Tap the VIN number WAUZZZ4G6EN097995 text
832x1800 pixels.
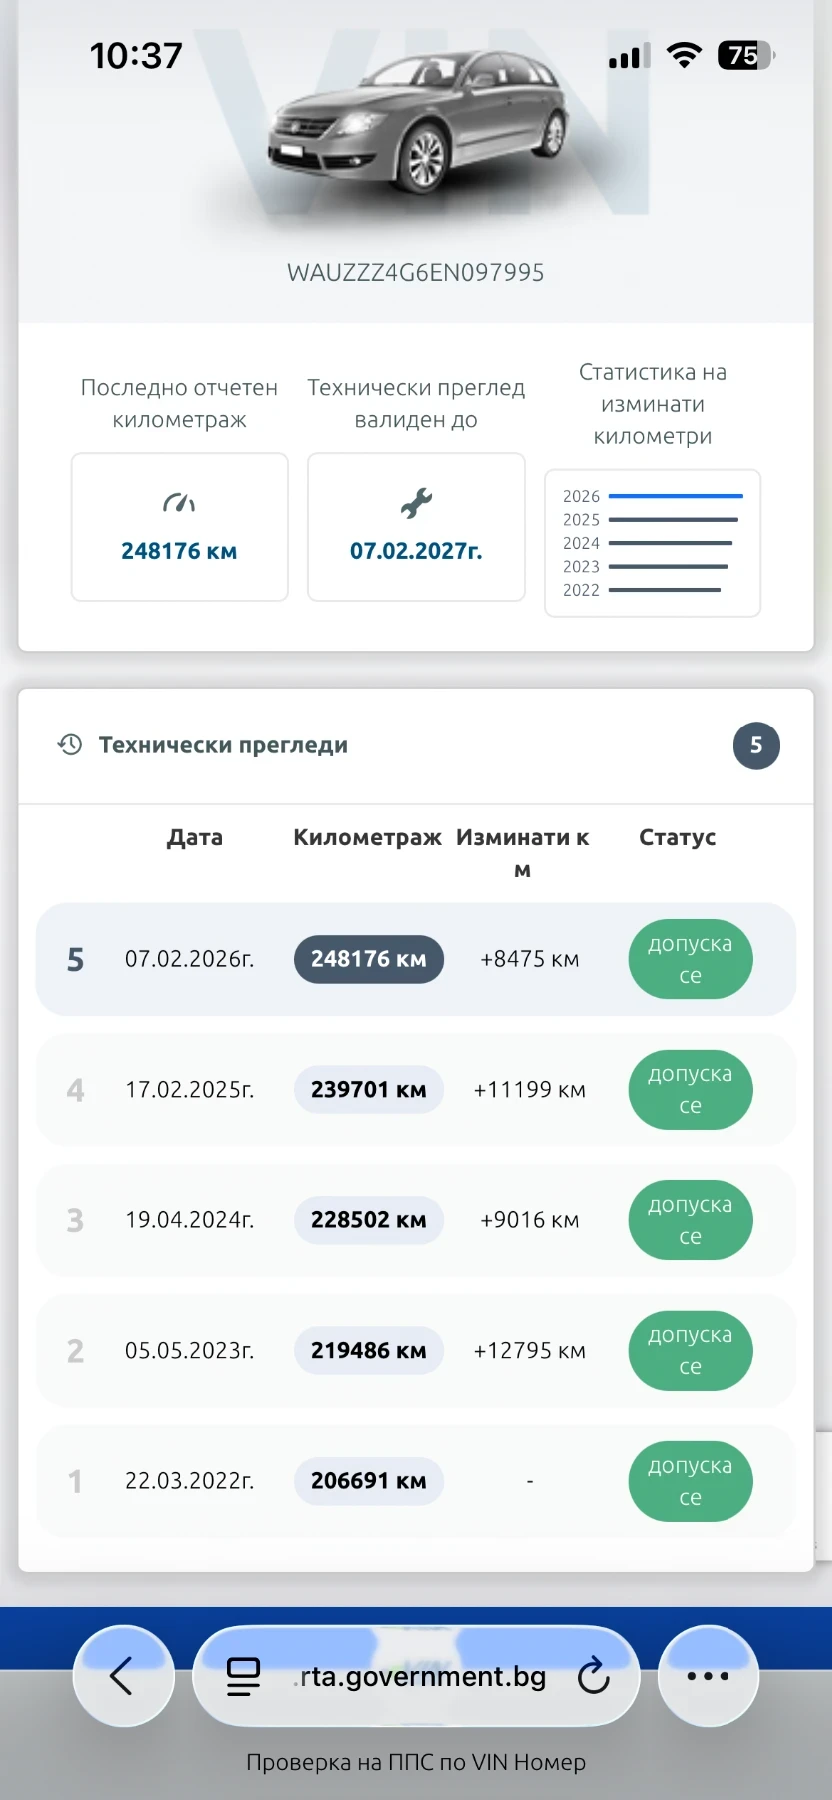[x=416, y=273]
